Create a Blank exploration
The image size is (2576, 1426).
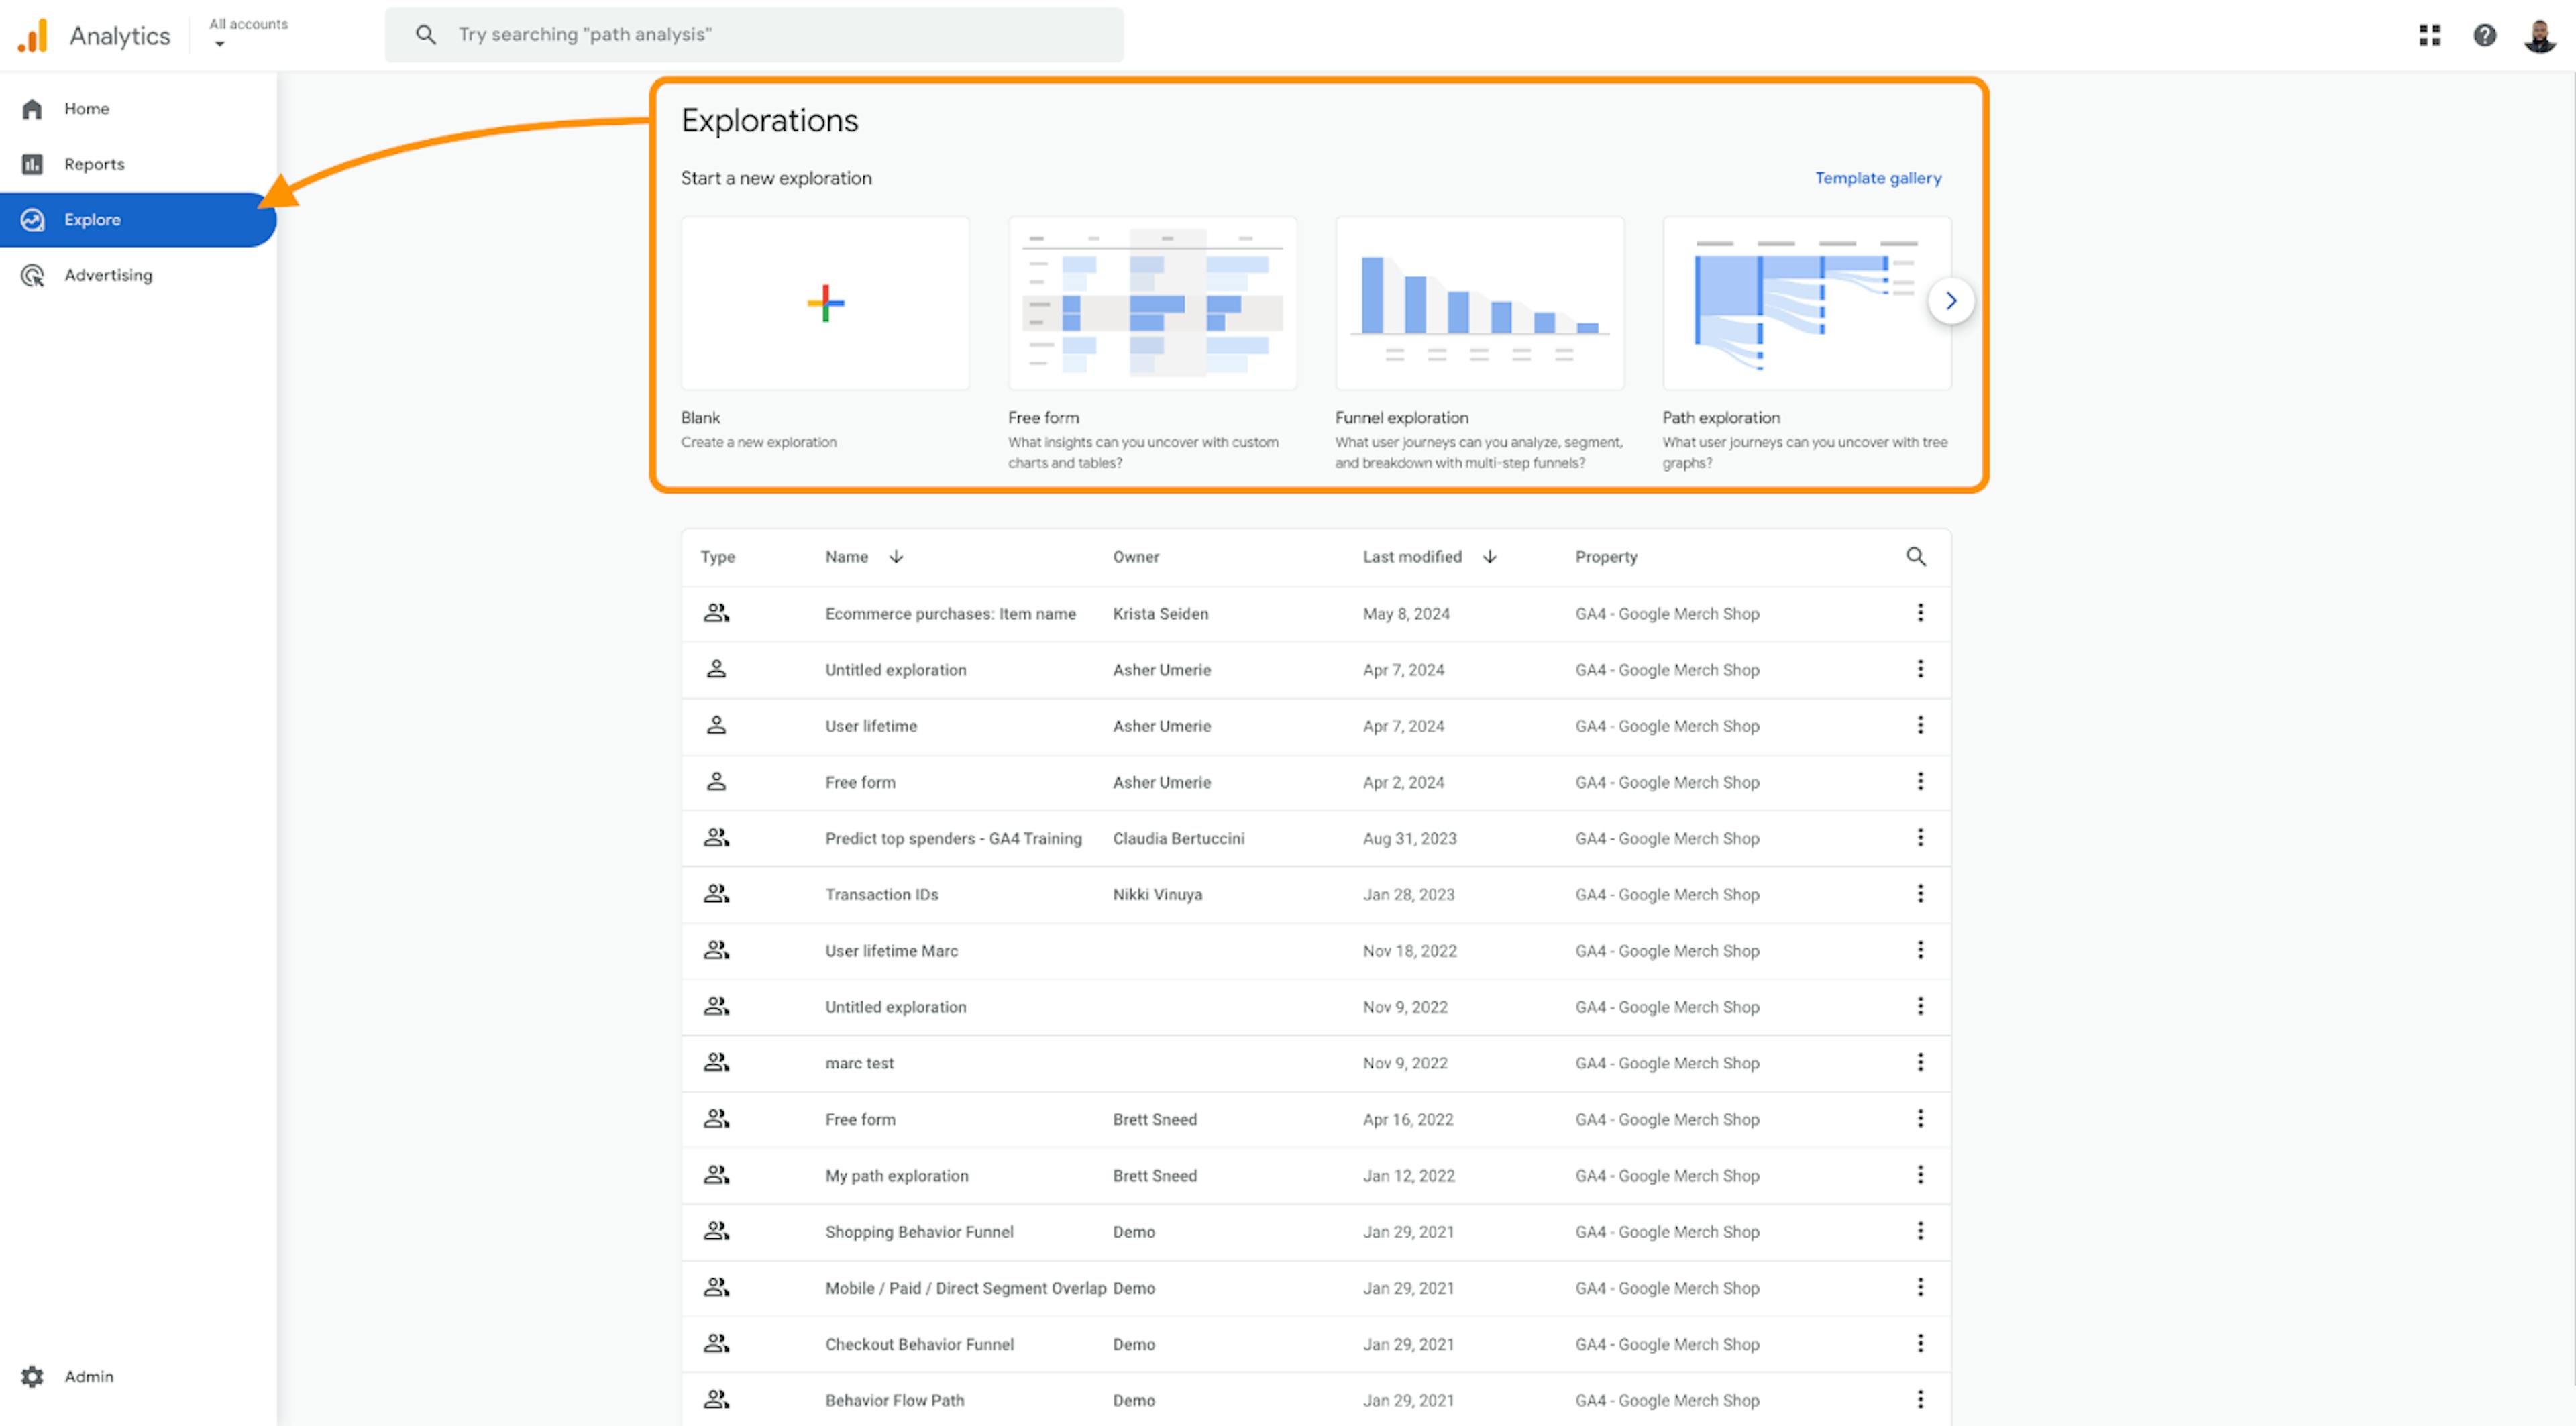(825, 303)
